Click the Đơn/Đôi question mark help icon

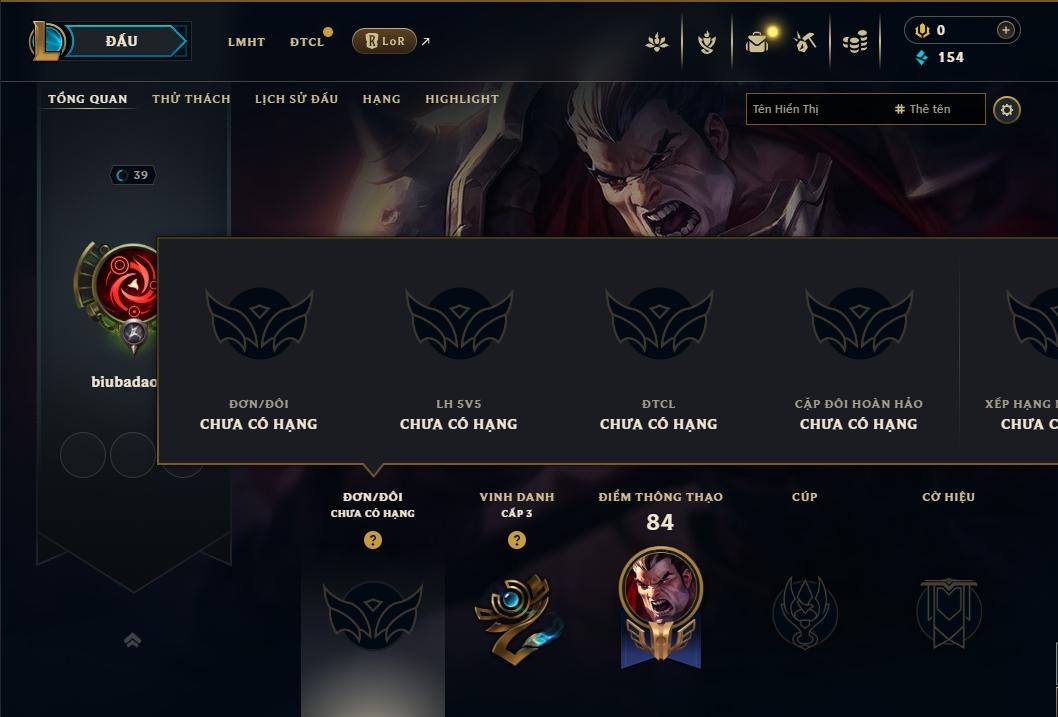pyautogui.click(x=372, y=540)
